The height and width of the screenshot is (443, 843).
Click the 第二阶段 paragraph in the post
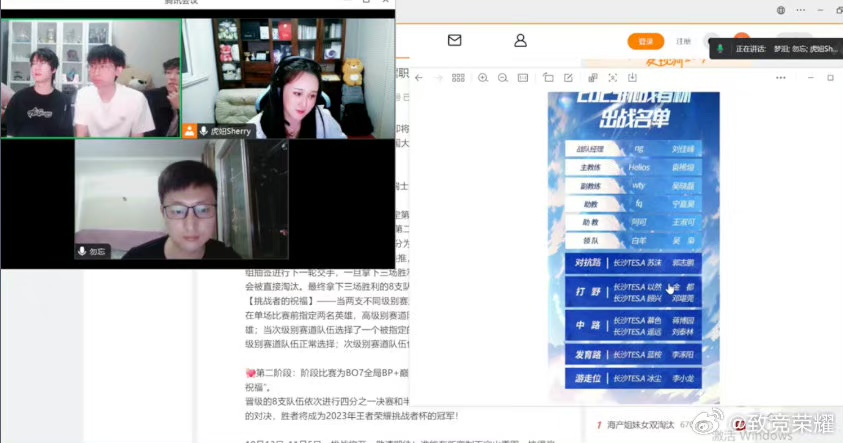327,380
